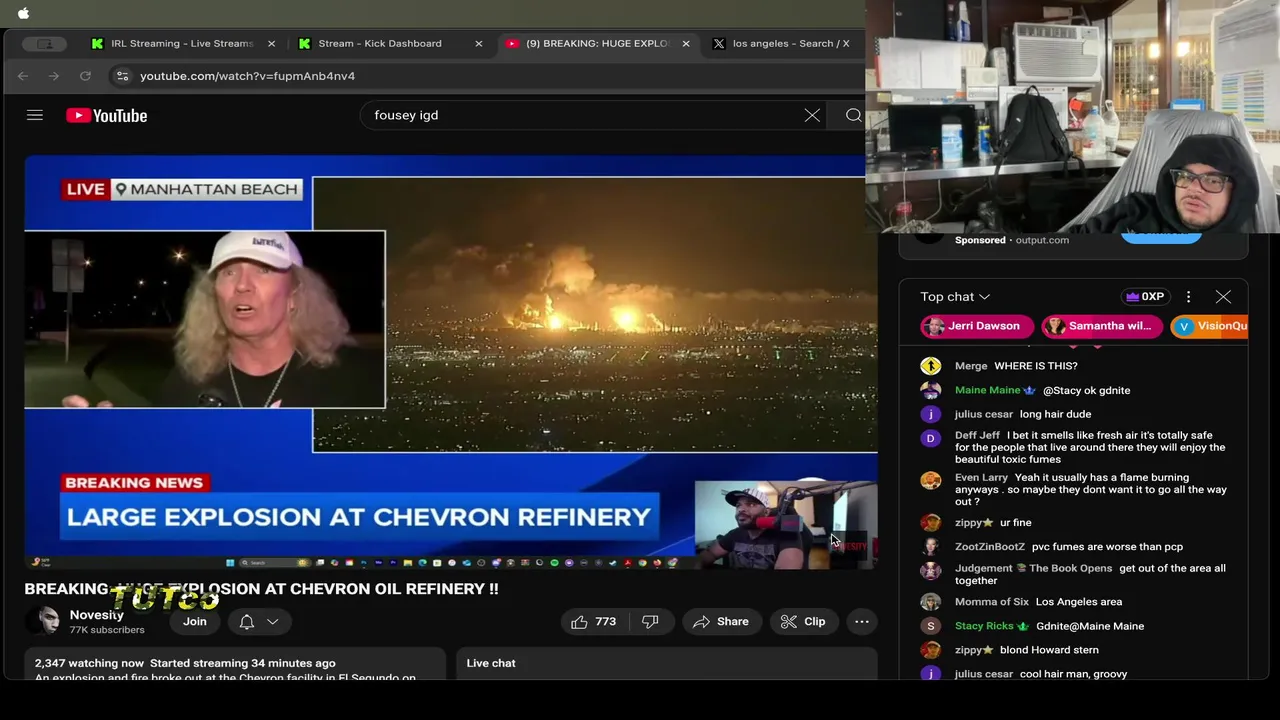Clear the search query with the X

(812, 115)
